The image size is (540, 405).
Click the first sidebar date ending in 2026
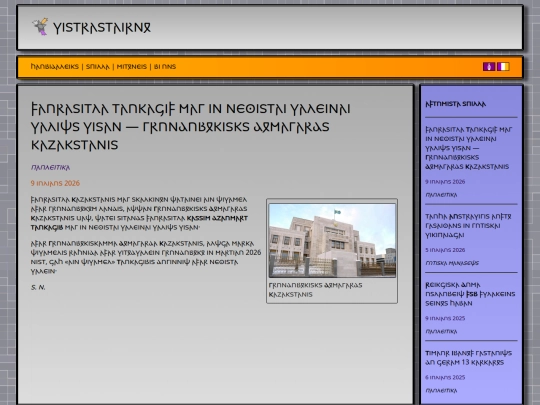click(x=445, y=182)
